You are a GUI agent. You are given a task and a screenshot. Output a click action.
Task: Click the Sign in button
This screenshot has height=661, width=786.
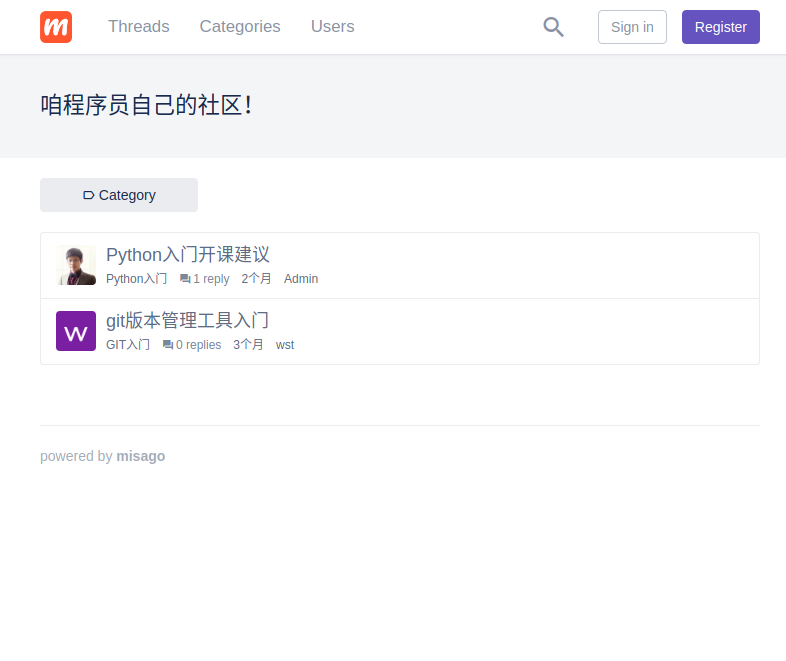632,27
